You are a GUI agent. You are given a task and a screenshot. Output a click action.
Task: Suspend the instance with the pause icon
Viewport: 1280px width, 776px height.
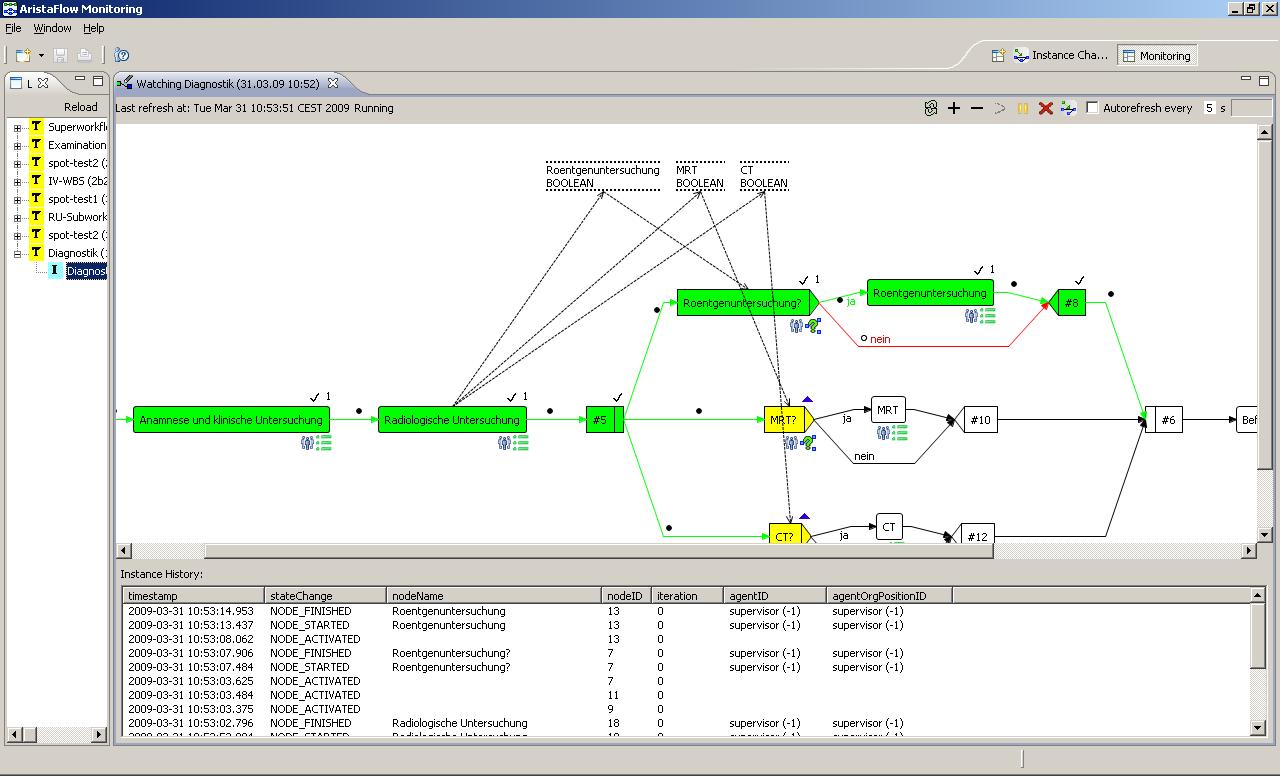point(1023,108)
